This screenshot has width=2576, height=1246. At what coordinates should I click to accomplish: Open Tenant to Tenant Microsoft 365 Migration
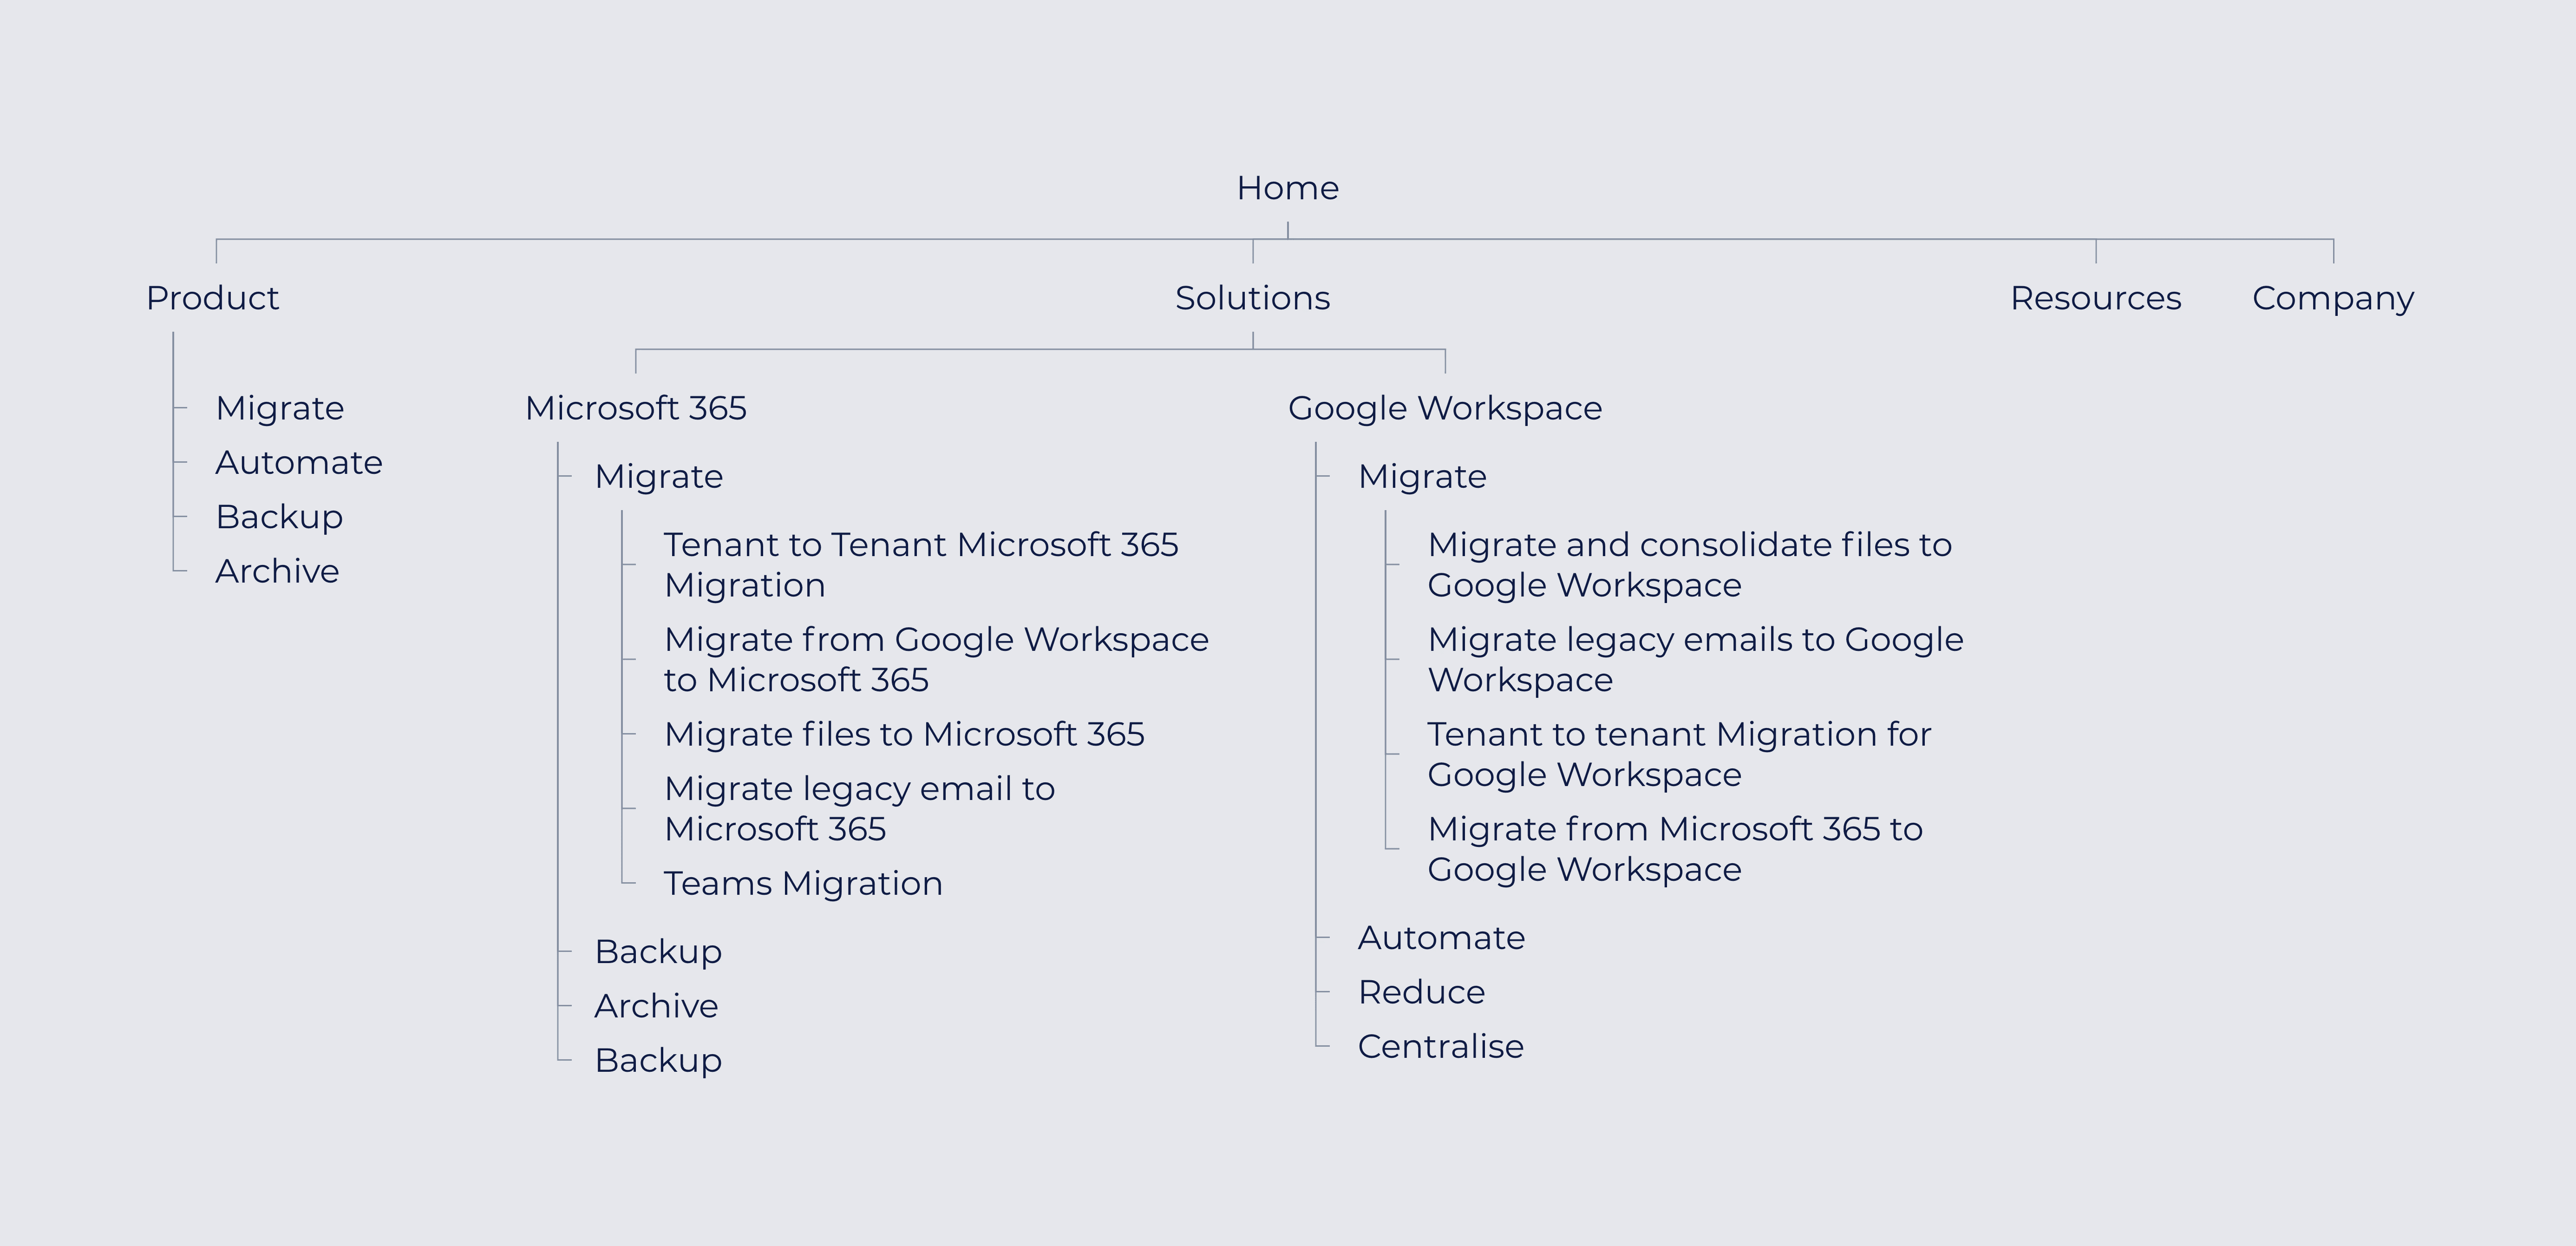(920, 564)
